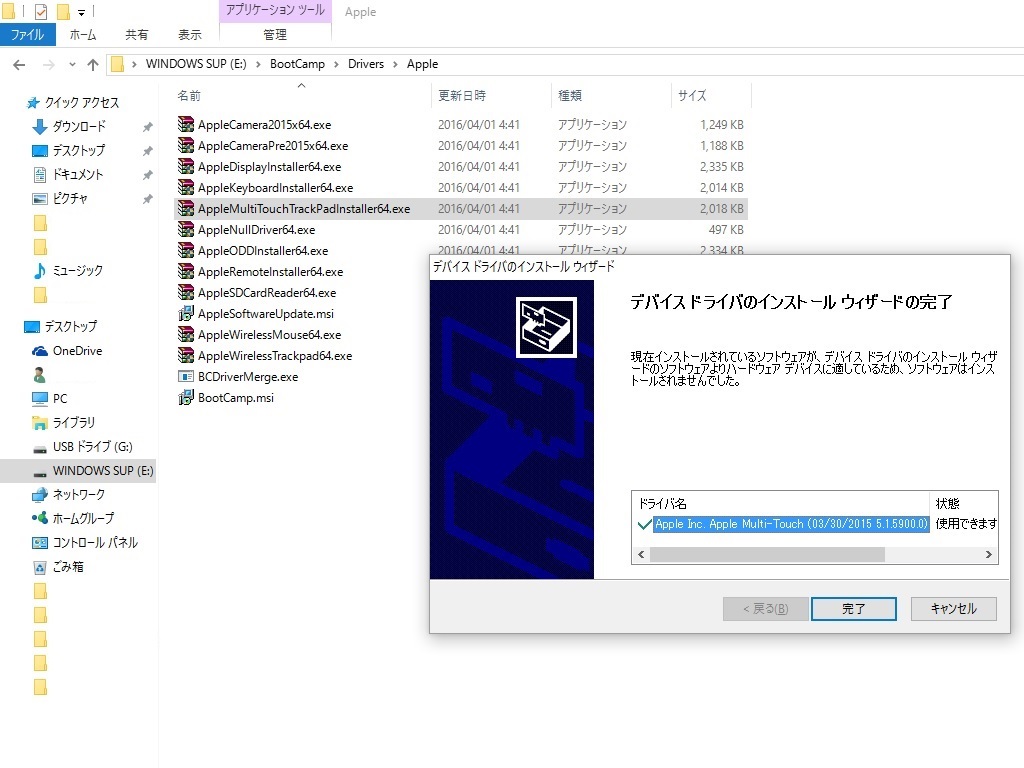Click キャンセル button in driver wizard
Screen dimensions: 1024x768
953,609
